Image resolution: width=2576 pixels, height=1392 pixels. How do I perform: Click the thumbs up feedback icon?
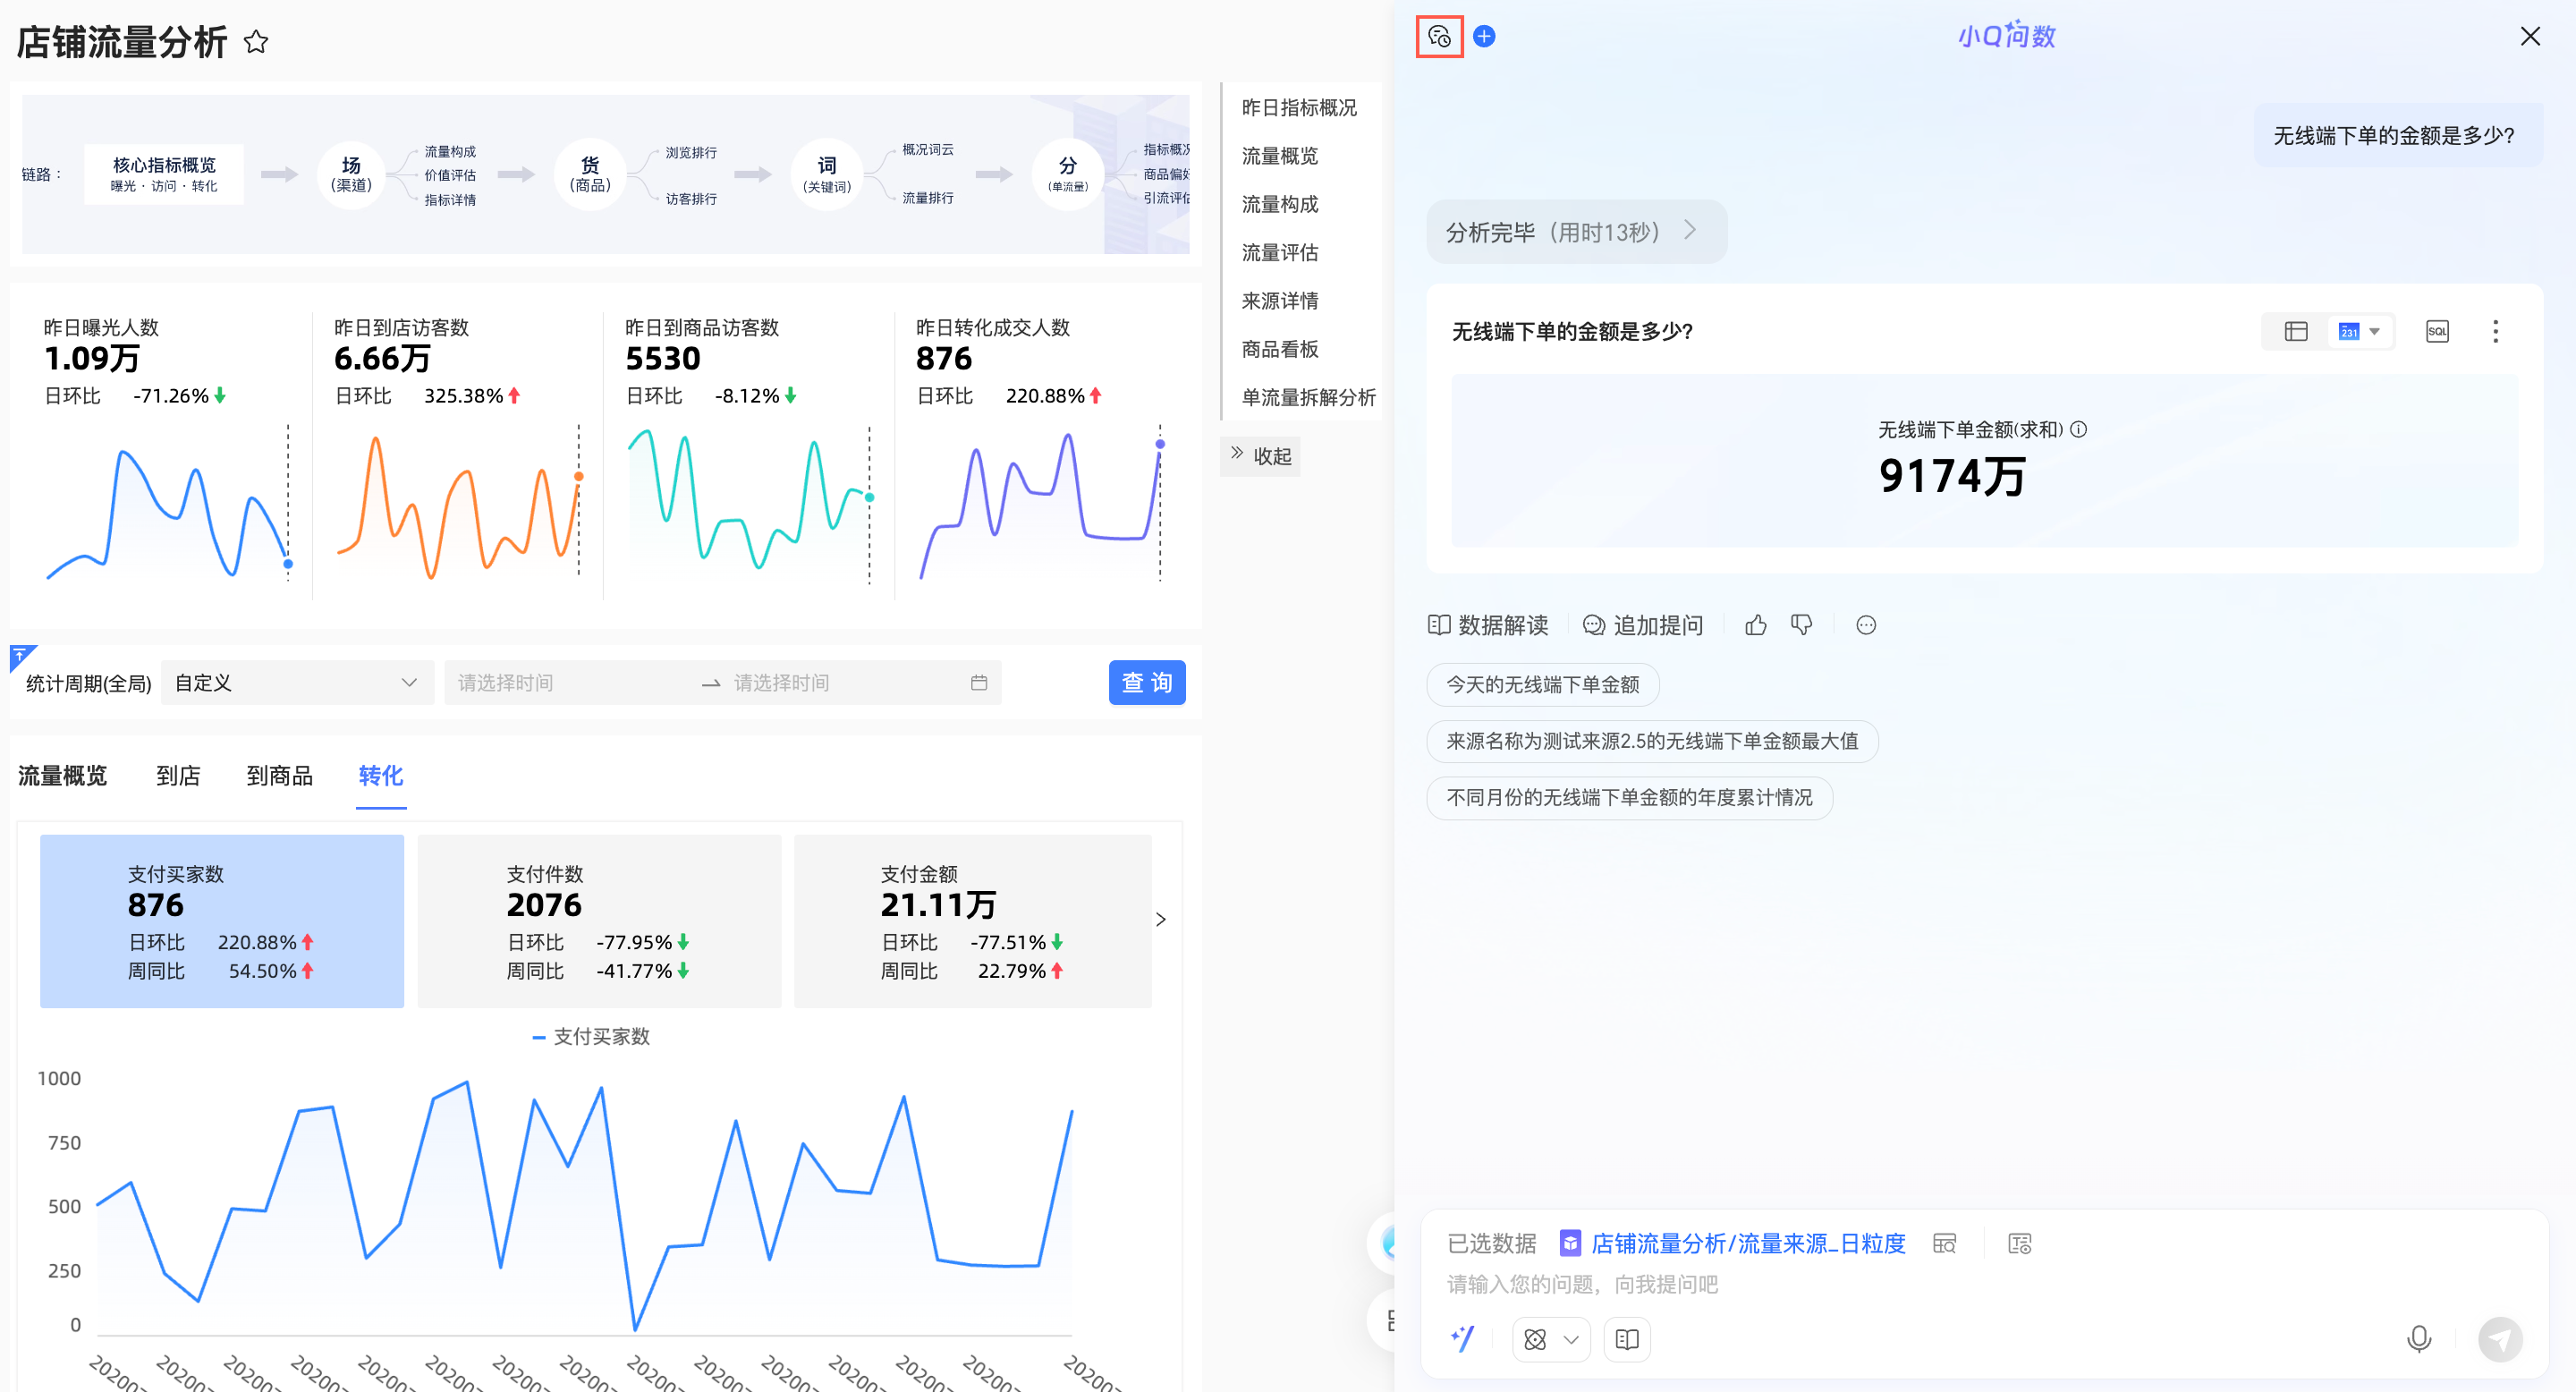(x=1755, y=625)
